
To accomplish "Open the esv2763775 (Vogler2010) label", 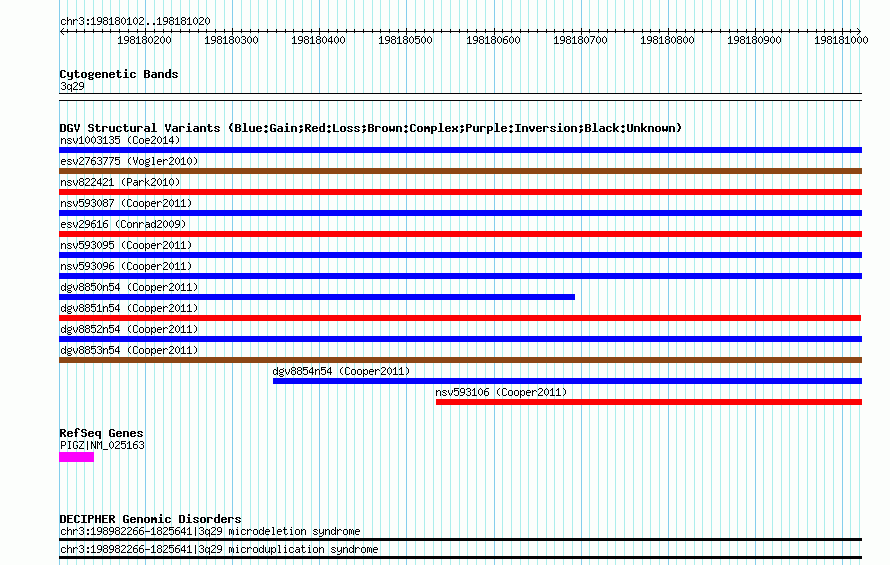I will click(x=129, y=161).
